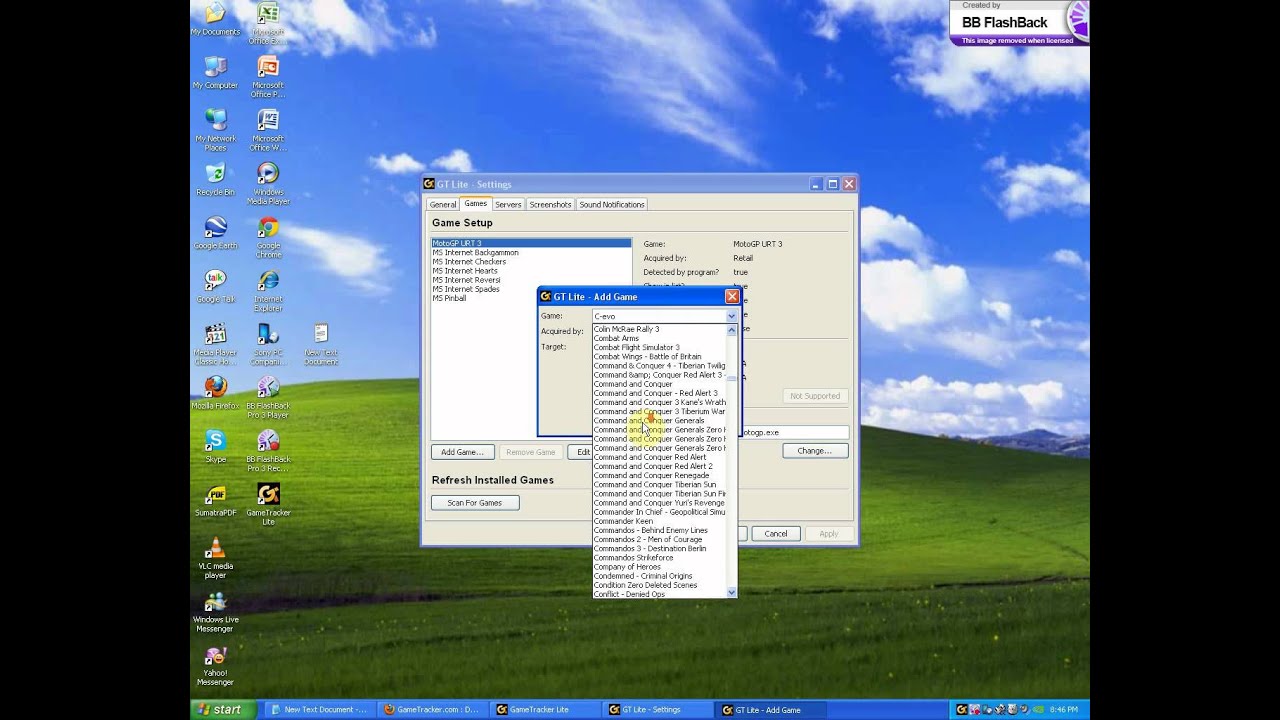Choose Commander Keen option
The image size is (1280, 720).
(660, 521)
